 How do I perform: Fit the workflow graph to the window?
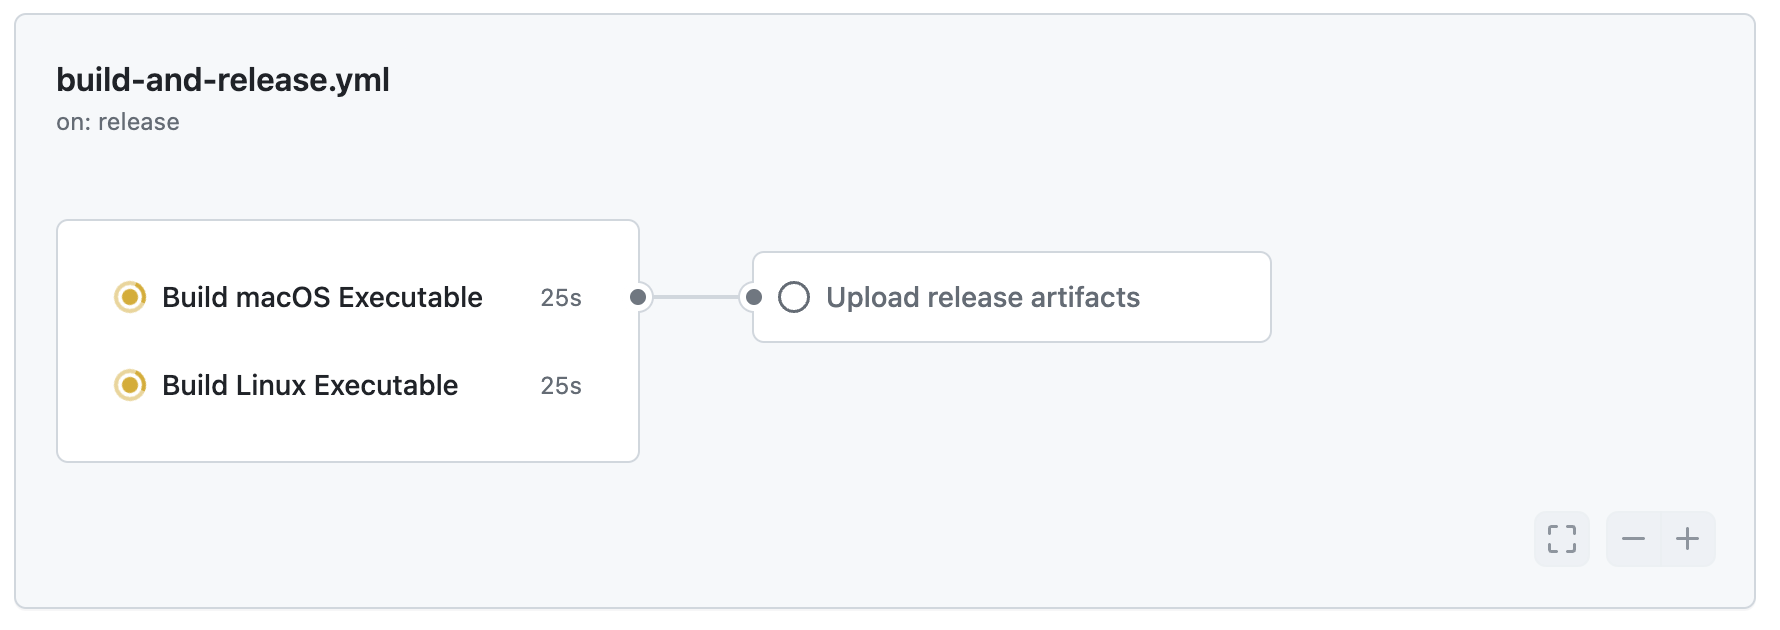point(1562,539)
